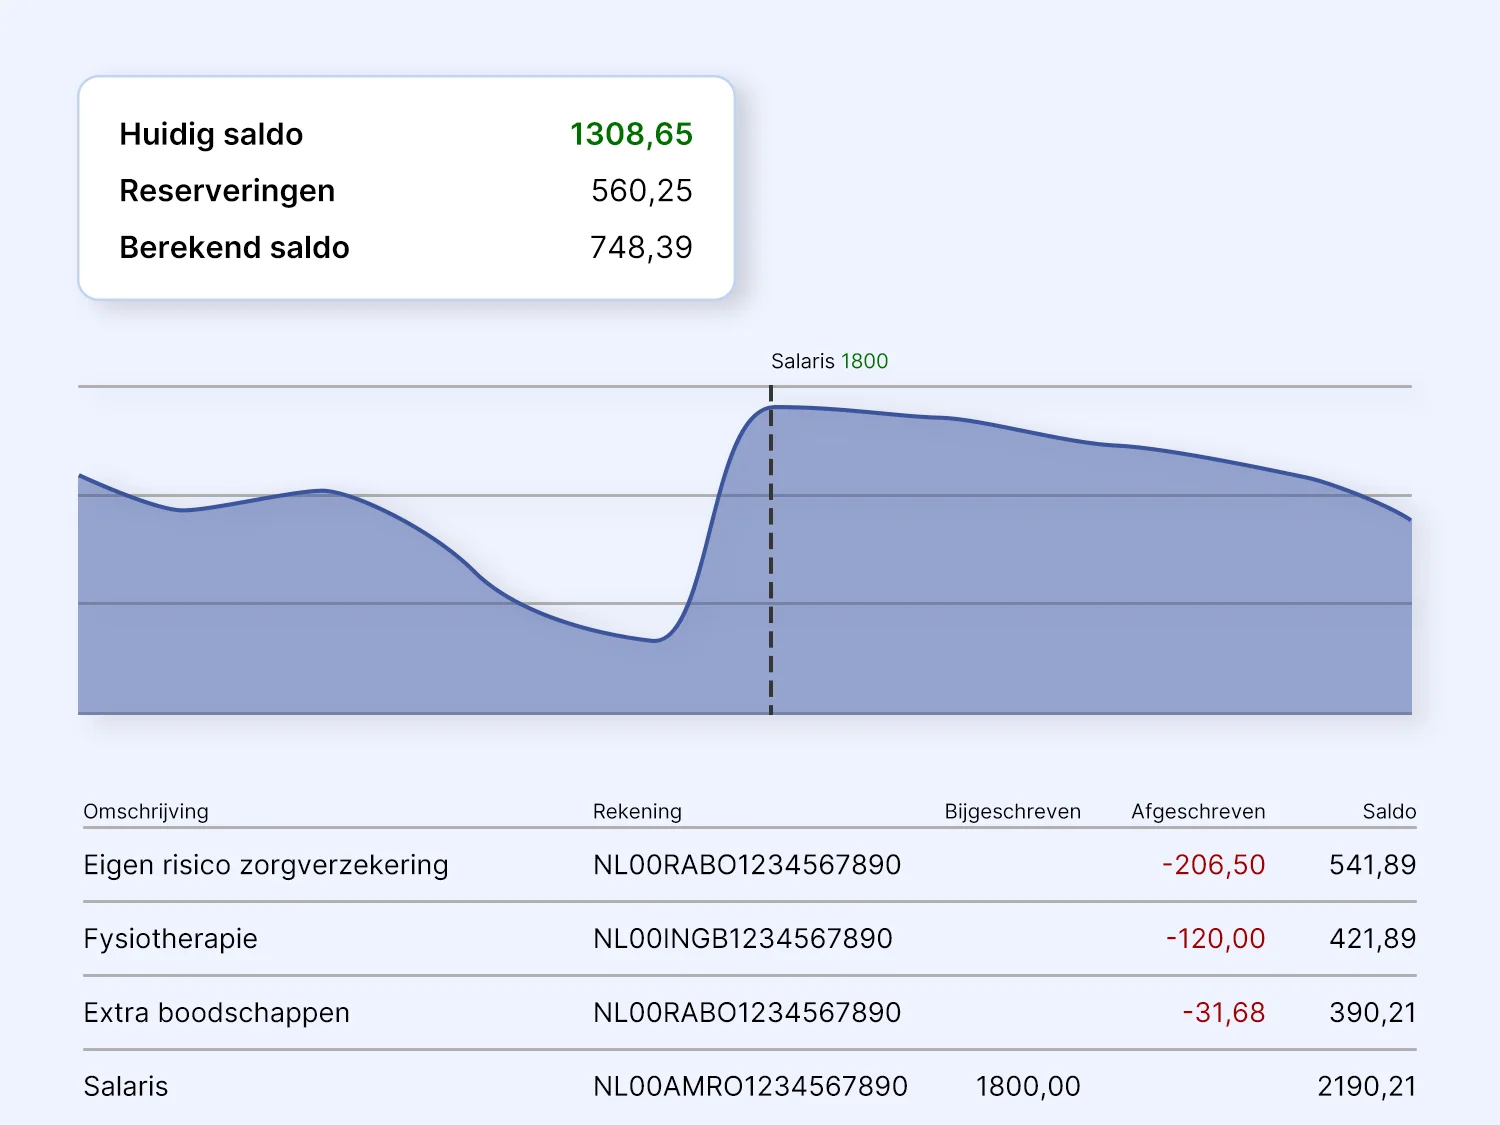Click the Salaris 1800 chart marker label
This screenshot has height=1125, width=1500.
click(829, 361)
